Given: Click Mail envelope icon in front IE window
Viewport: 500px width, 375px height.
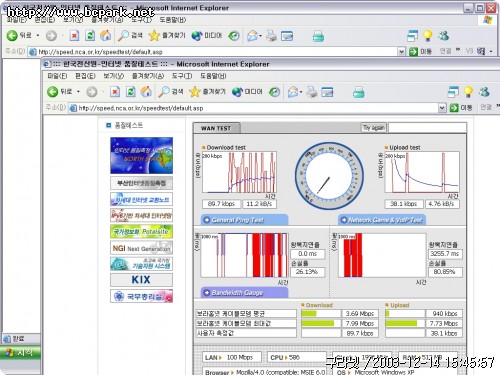Looking at the screenshot, I should [292, 92].
